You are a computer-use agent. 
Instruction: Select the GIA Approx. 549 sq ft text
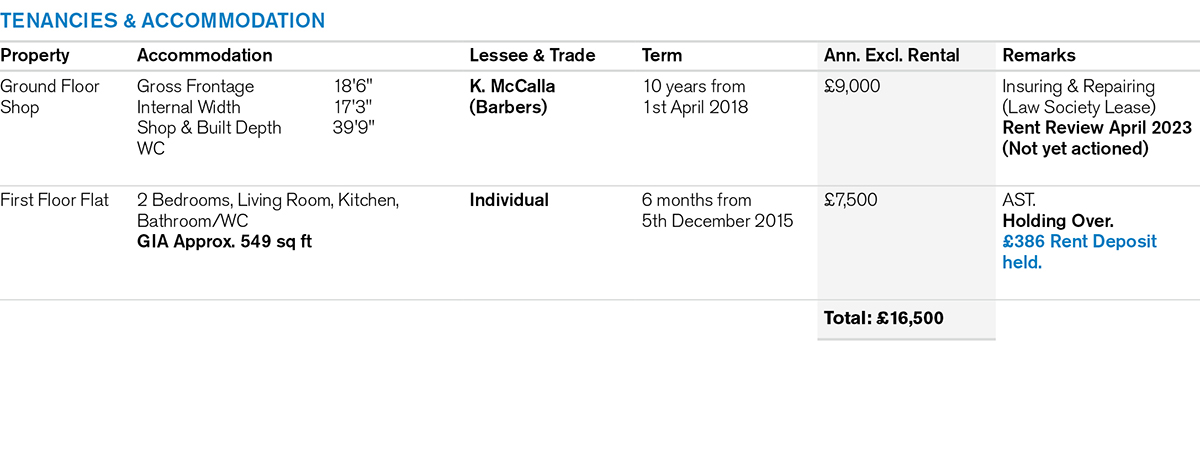(x=224, y=241)
